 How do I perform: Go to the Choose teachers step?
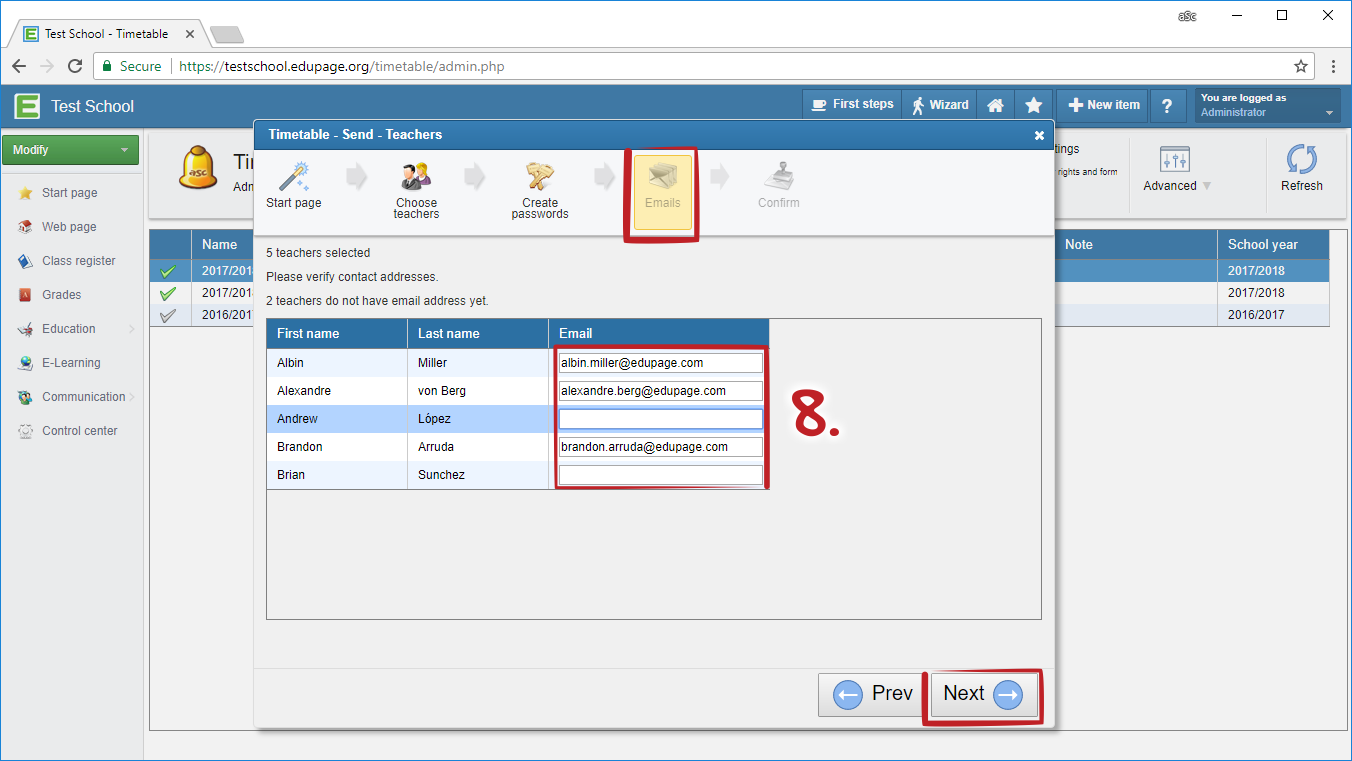[416, 178]
